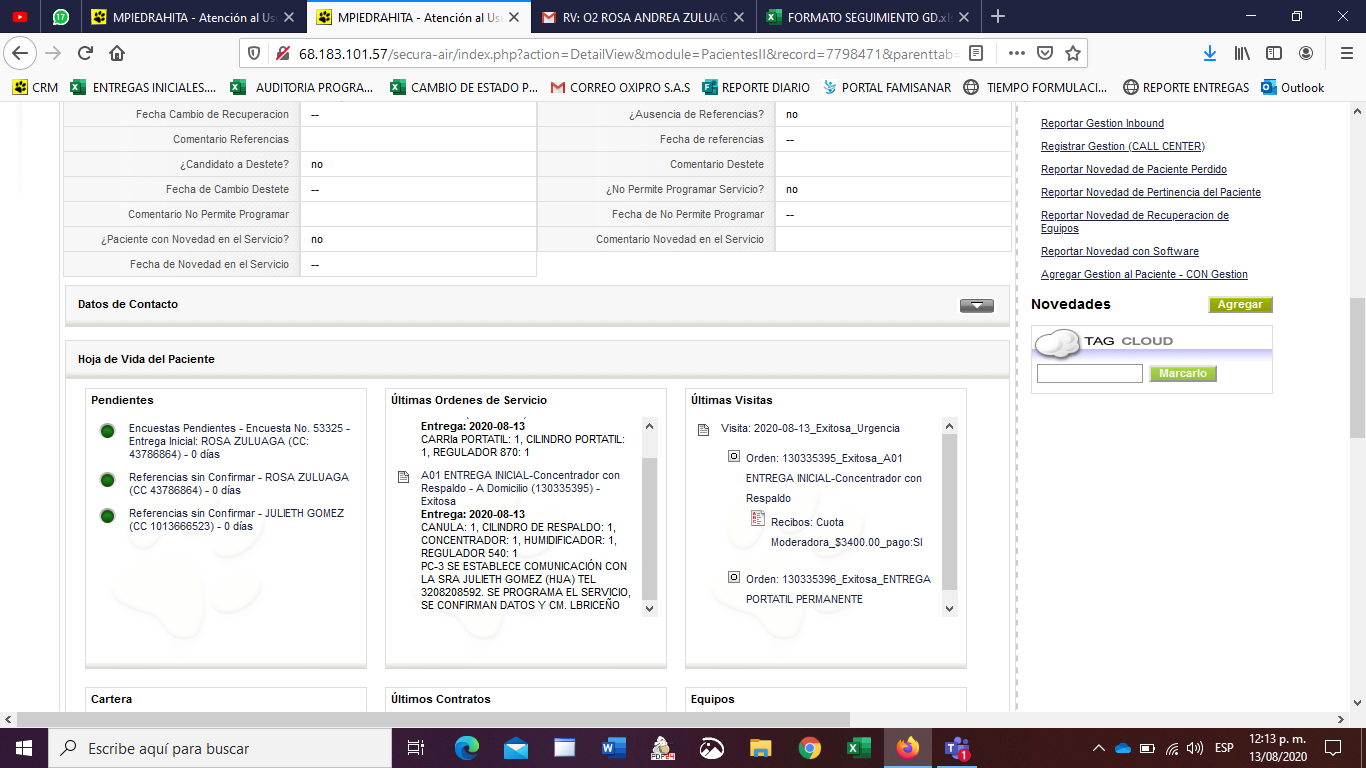Toggle the box icon beside Orden 130335396

pyautogui.click(x=733, y=578)
